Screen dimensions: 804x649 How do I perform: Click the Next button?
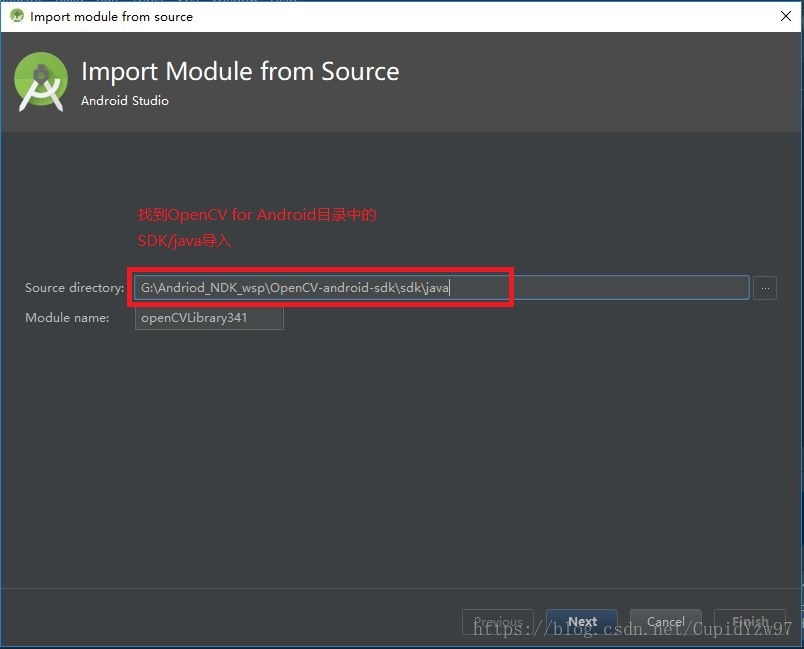[x=582, y=622]
